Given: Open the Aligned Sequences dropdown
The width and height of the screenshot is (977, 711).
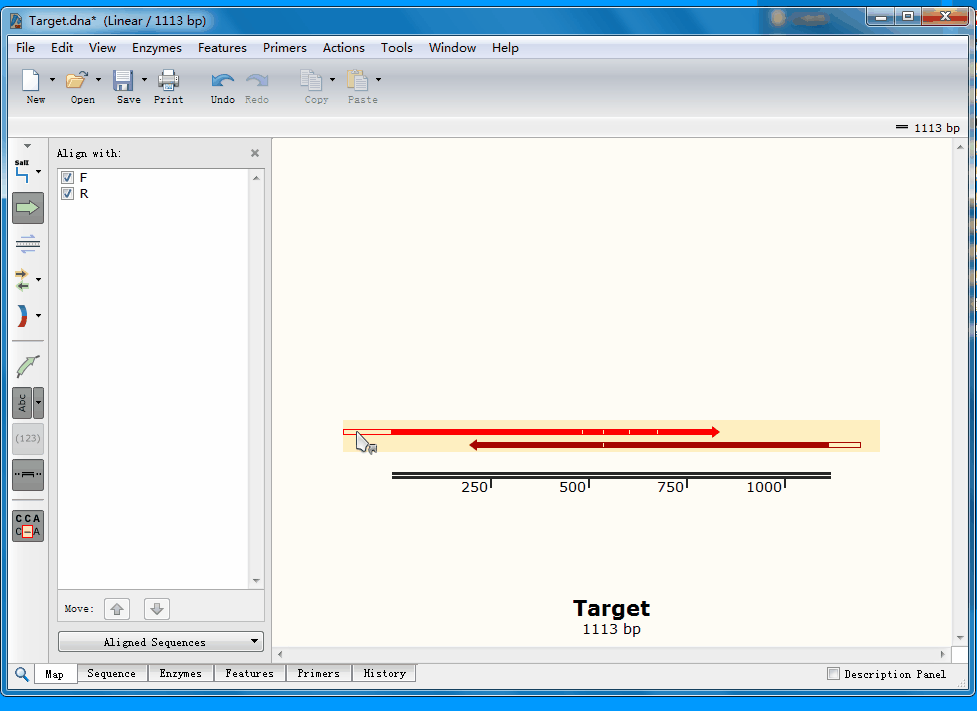Looking at the screenshot, I should (x=161, y=642).
